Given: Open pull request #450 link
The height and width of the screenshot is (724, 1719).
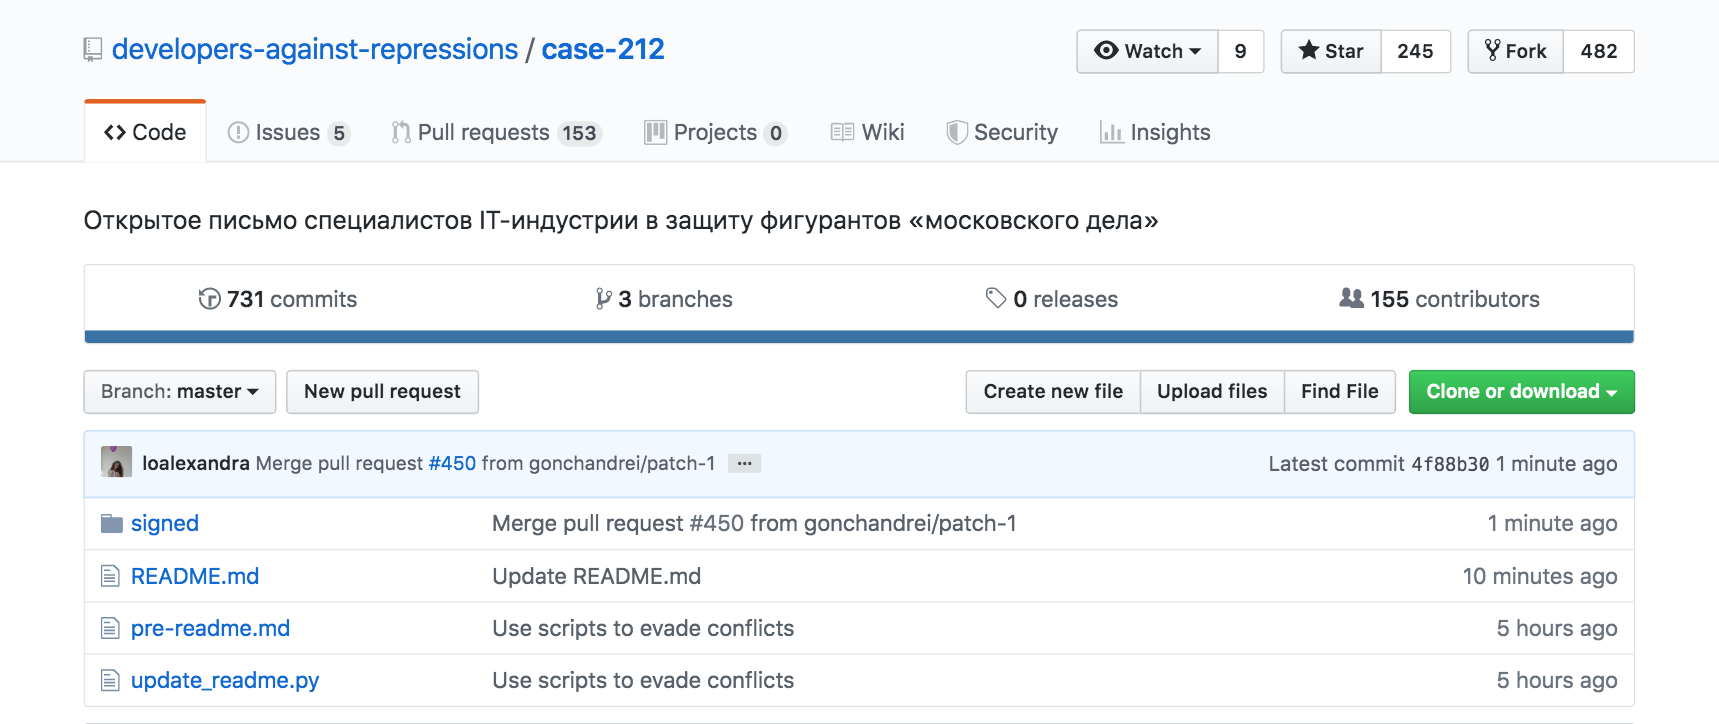Looking at the screenshot, I should 452,463.
